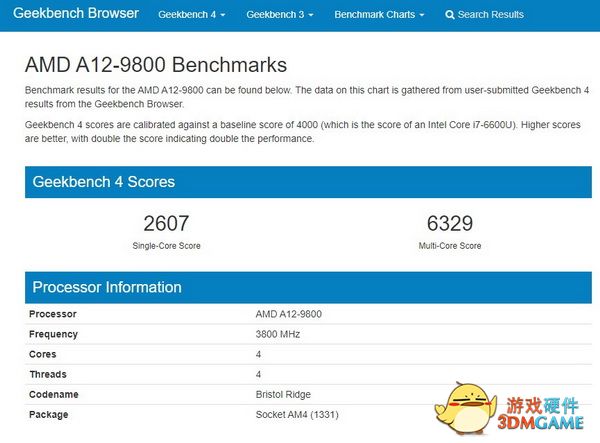Select the 3800 MHz frequency value
Image resolution: width=600 pixels, height=443 pixels.
coord(278,334)
